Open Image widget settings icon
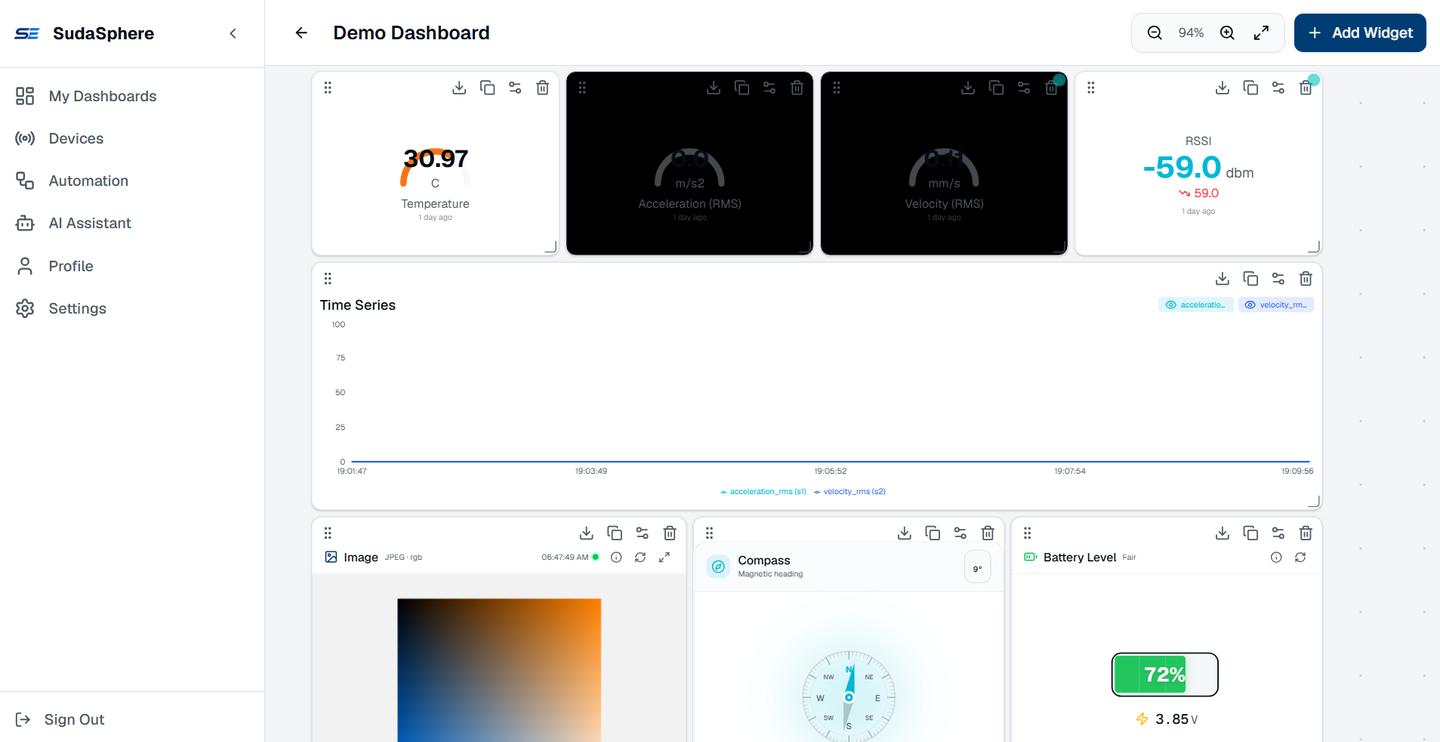The height and width of the screenshot is (742, 1440). (642, 533)
